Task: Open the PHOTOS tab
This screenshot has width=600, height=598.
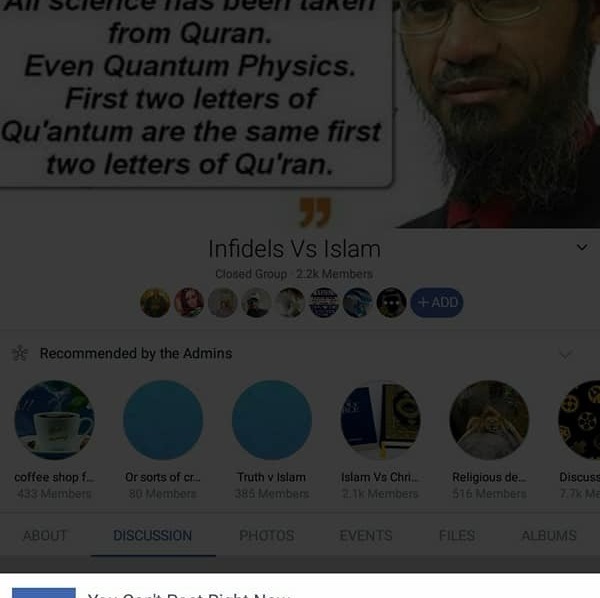Action: tap(267, 536)
